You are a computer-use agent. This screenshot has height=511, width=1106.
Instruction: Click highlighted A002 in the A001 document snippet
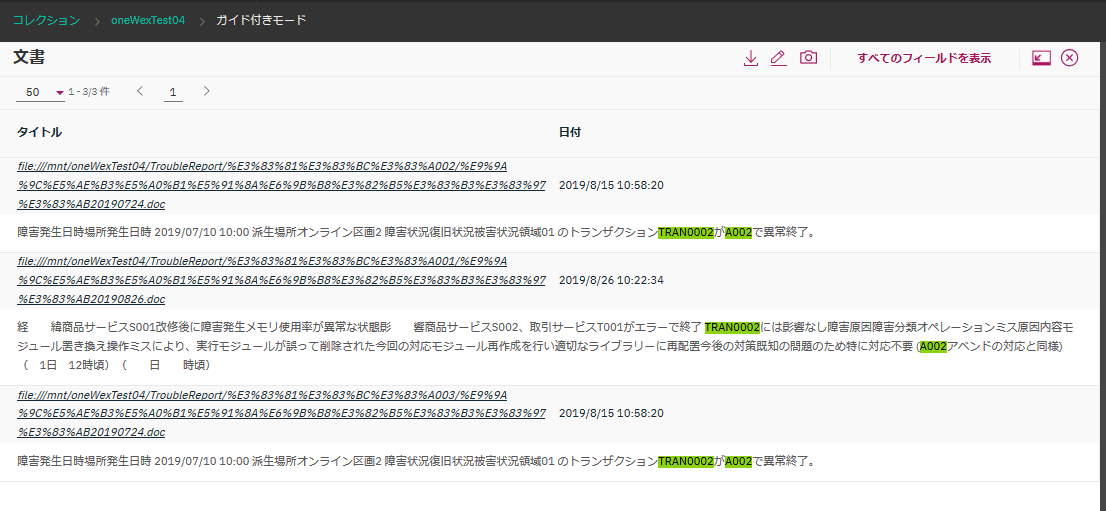[x=933, y=347]
